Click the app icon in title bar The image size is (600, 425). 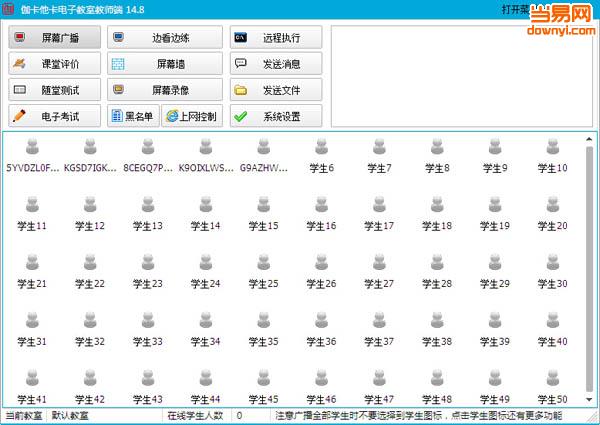tap(8, 9)
